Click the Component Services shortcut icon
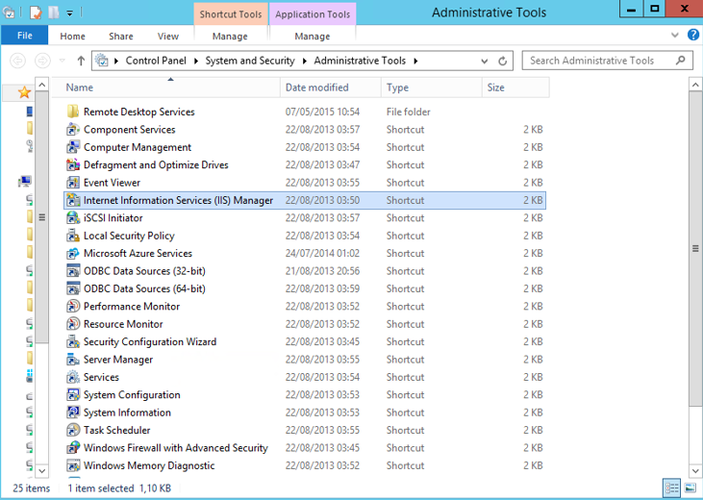 click(73, 130)
